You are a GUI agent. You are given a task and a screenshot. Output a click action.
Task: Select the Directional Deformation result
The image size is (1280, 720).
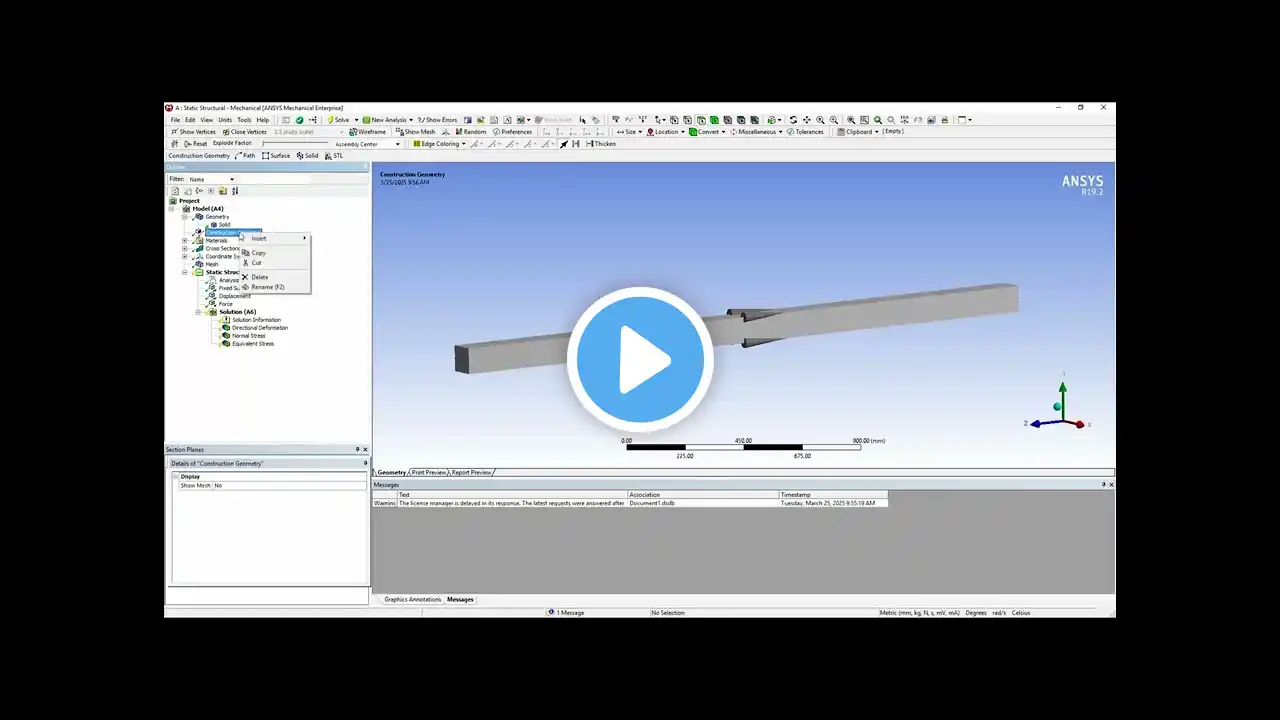click(x=260, y=328)
